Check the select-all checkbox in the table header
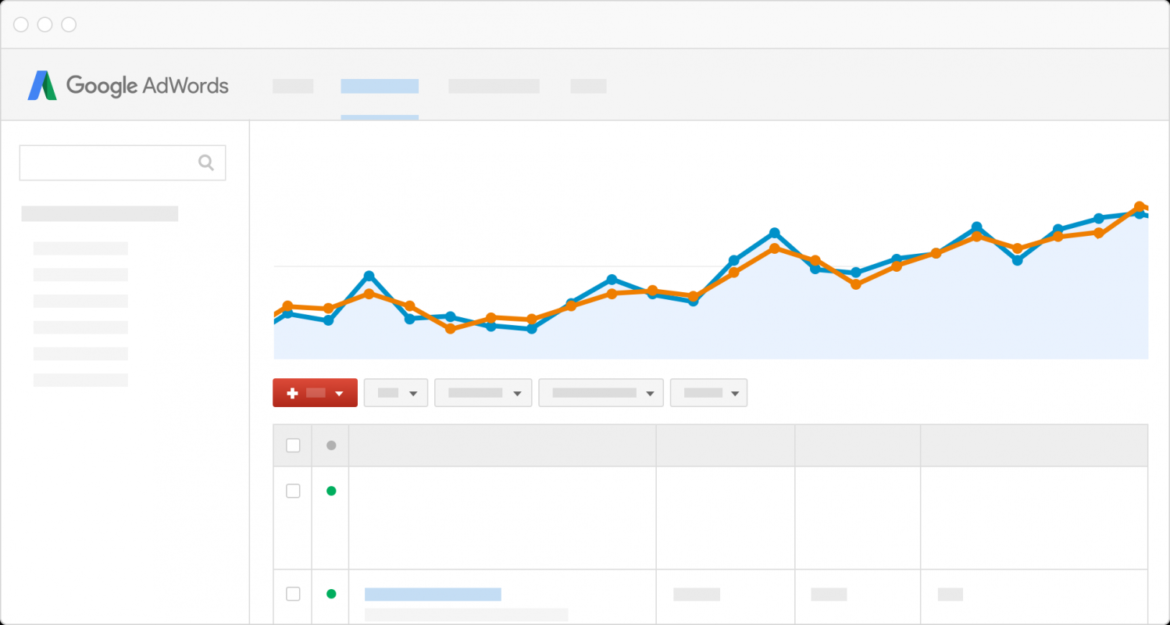 pyautogui.click(x=292, y=445)
